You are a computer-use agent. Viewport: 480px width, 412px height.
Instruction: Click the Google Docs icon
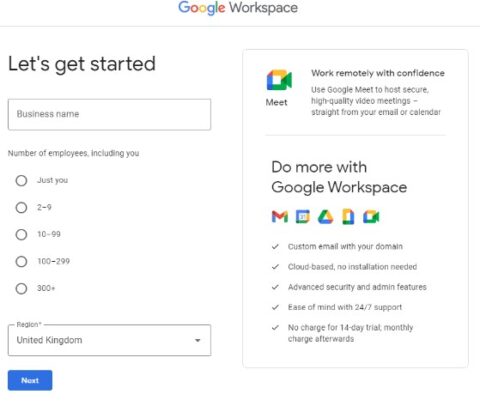[348, 217]
